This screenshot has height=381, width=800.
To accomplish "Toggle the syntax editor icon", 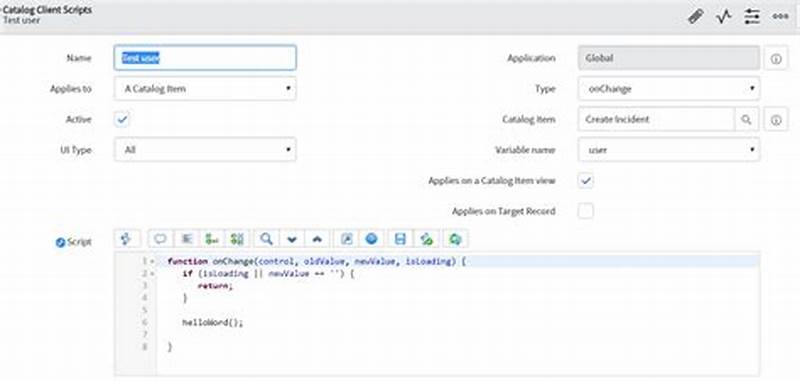I will (127, 238).
